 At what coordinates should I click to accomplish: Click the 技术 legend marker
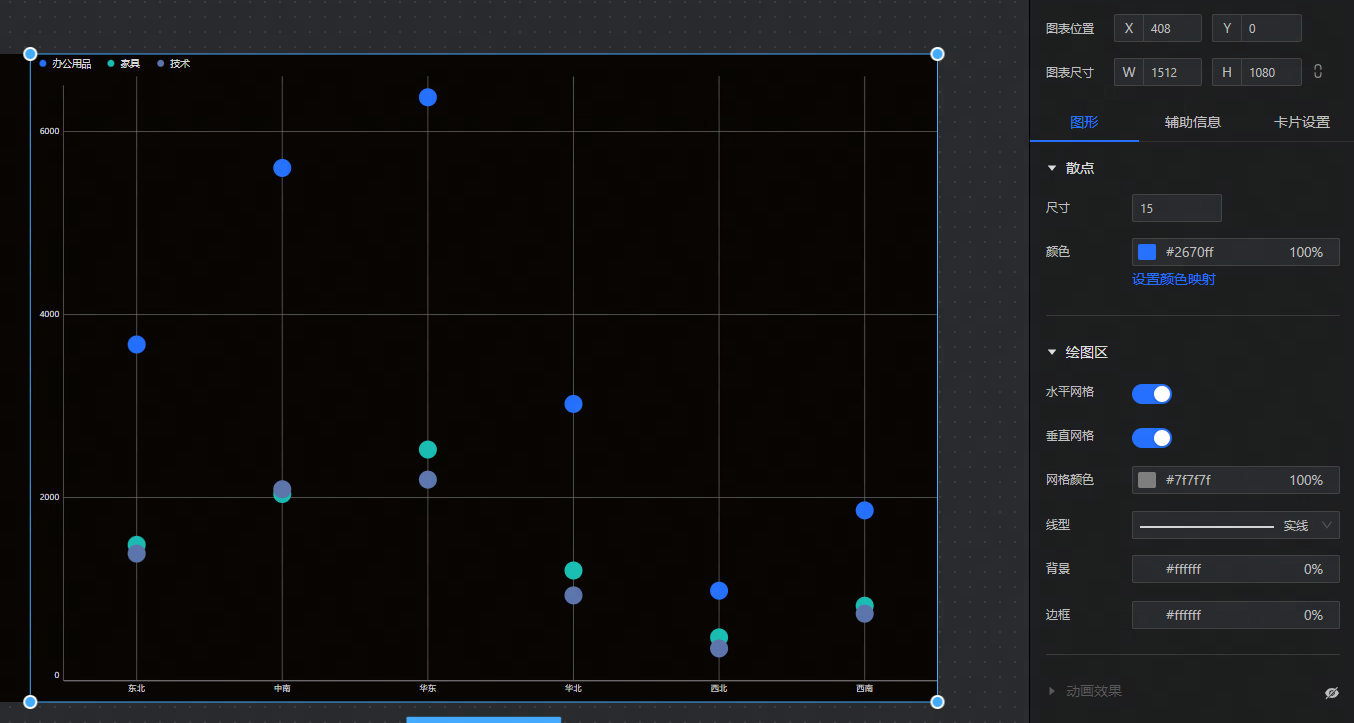pos(160,64)
